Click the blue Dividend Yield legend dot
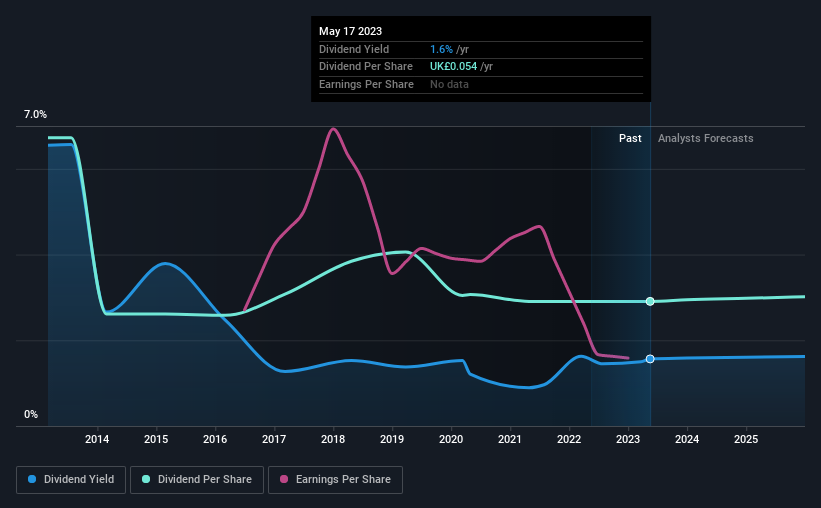The height and width of the screenshot is (508, 821). (x=32, y=479)
